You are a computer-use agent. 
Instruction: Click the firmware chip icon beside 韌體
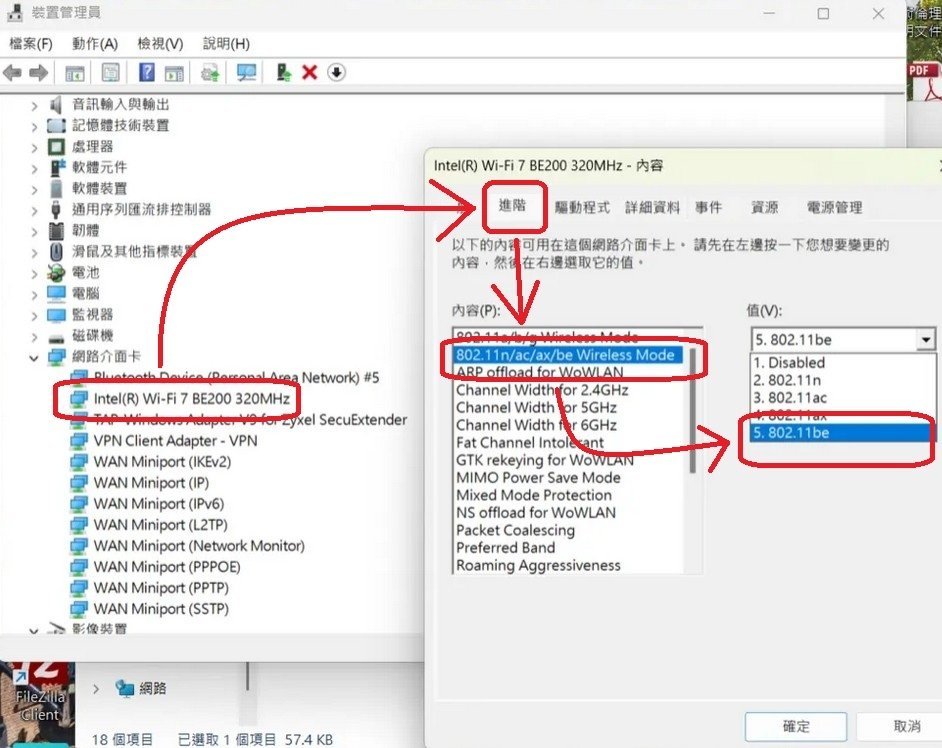coord(56,231)
